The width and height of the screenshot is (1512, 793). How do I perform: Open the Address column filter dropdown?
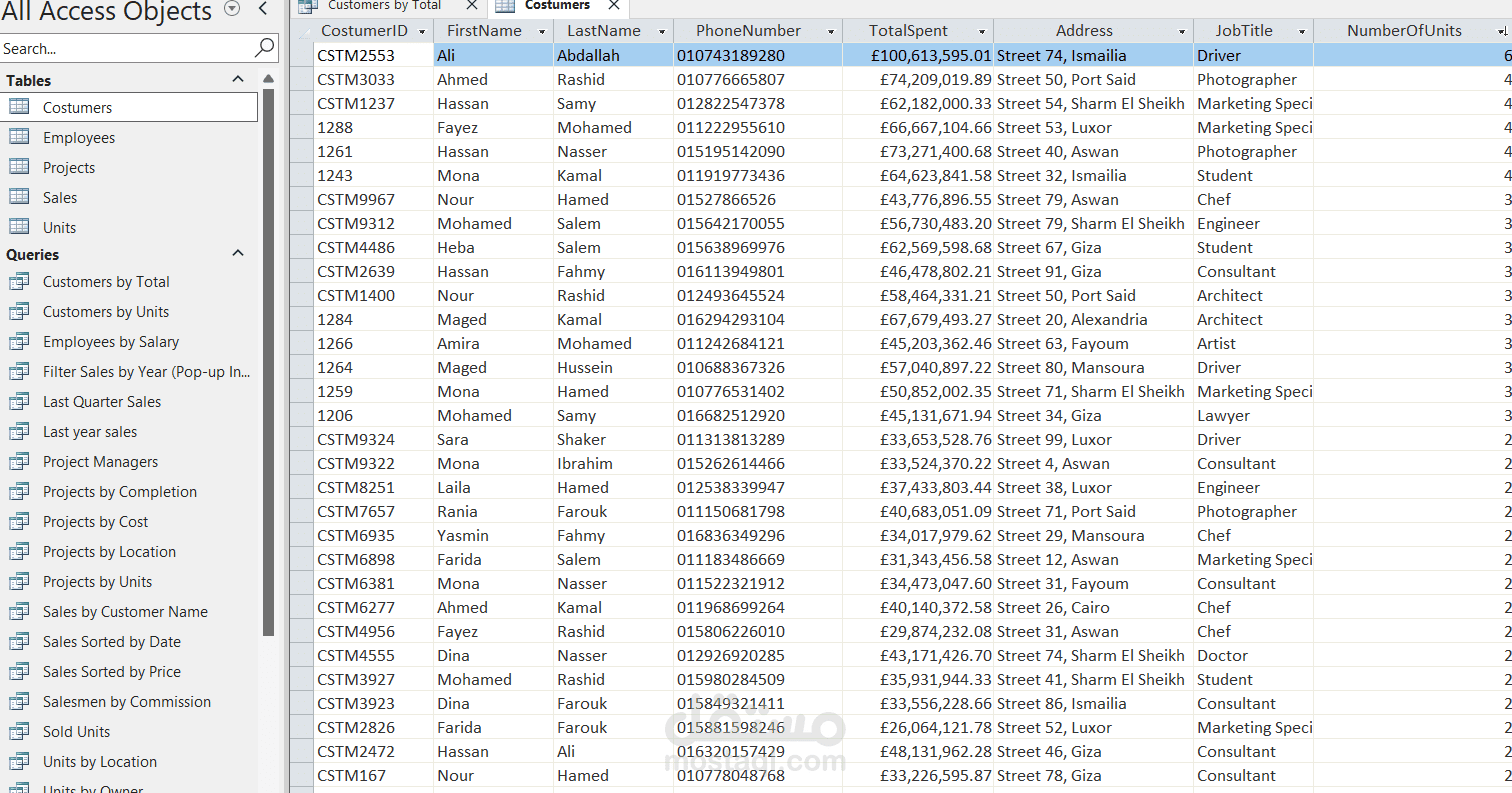pos(1181,32)
